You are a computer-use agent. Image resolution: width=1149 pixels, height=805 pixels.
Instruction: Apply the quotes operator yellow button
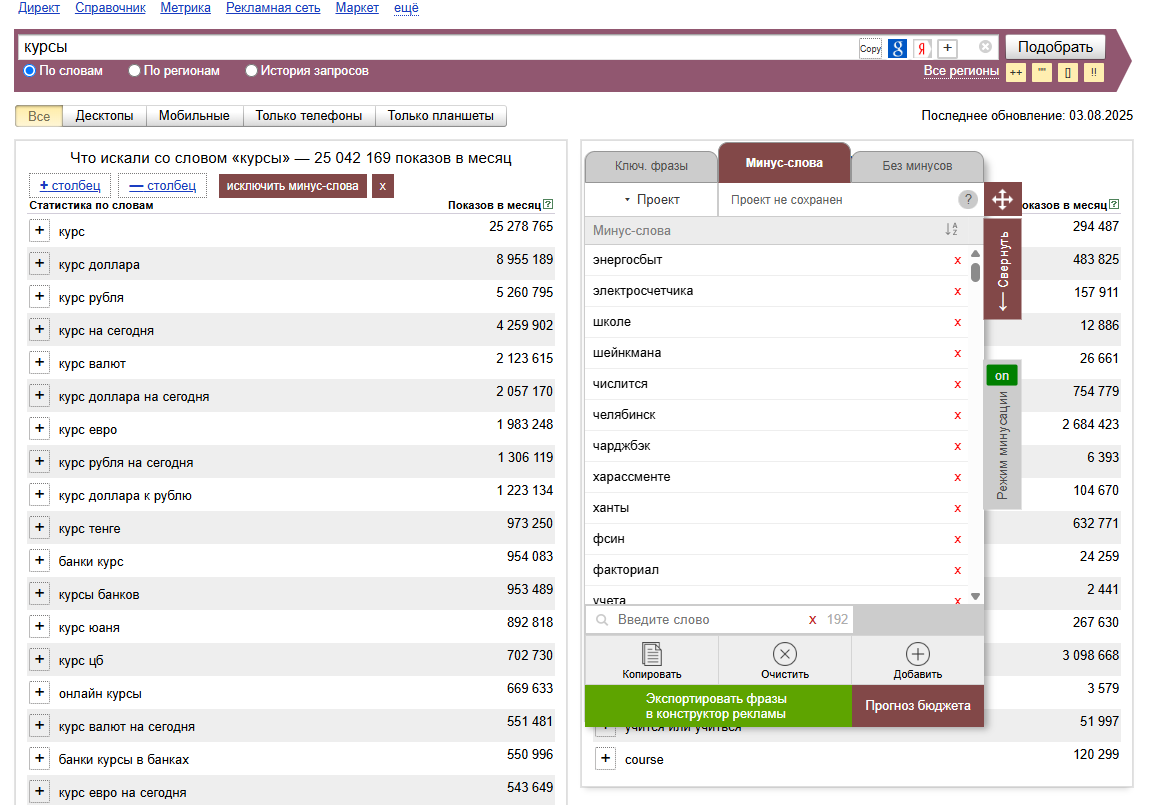pos(1041,73)
